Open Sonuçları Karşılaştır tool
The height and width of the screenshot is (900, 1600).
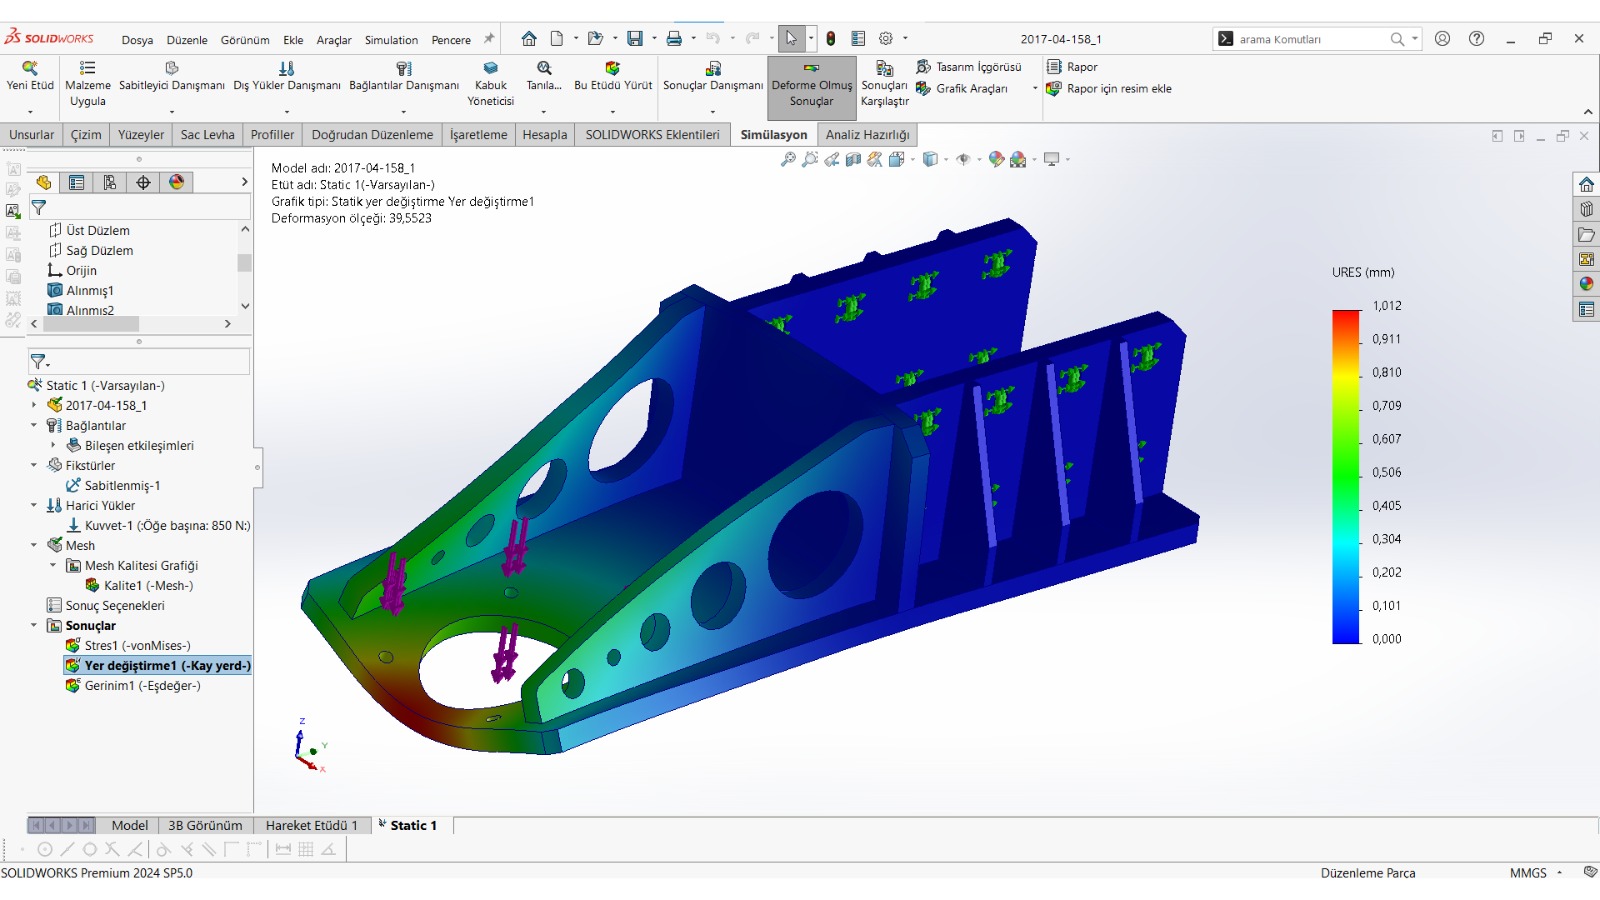[884, 84]
